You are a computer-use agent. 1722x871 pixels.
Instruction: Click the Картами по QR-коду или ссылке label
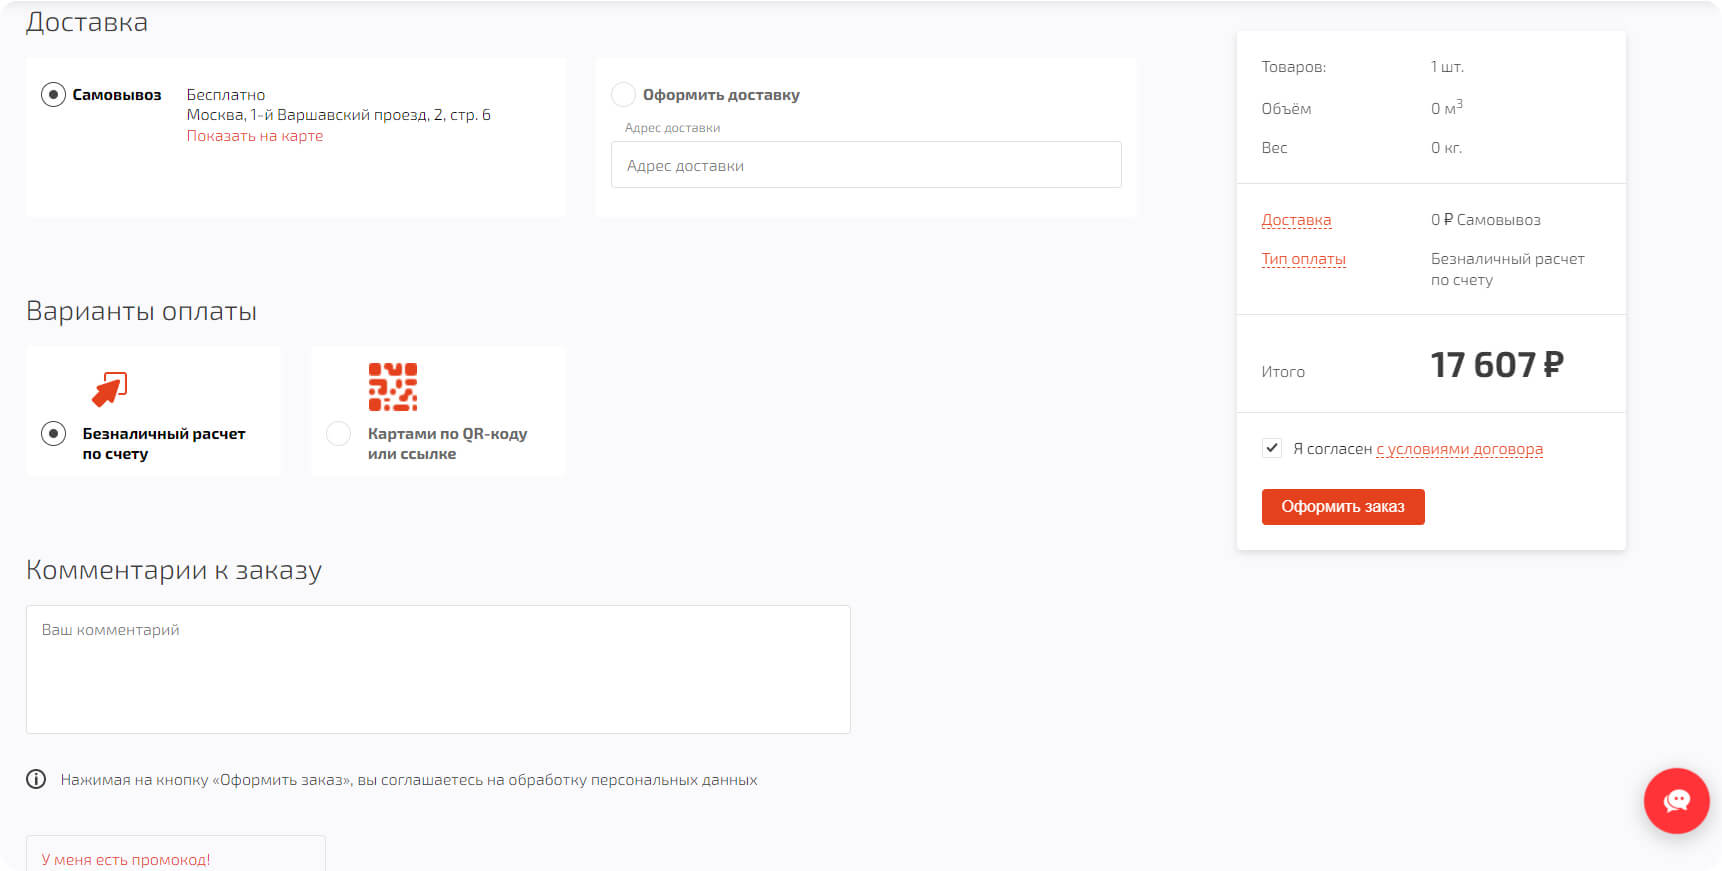tap(447, 444)
